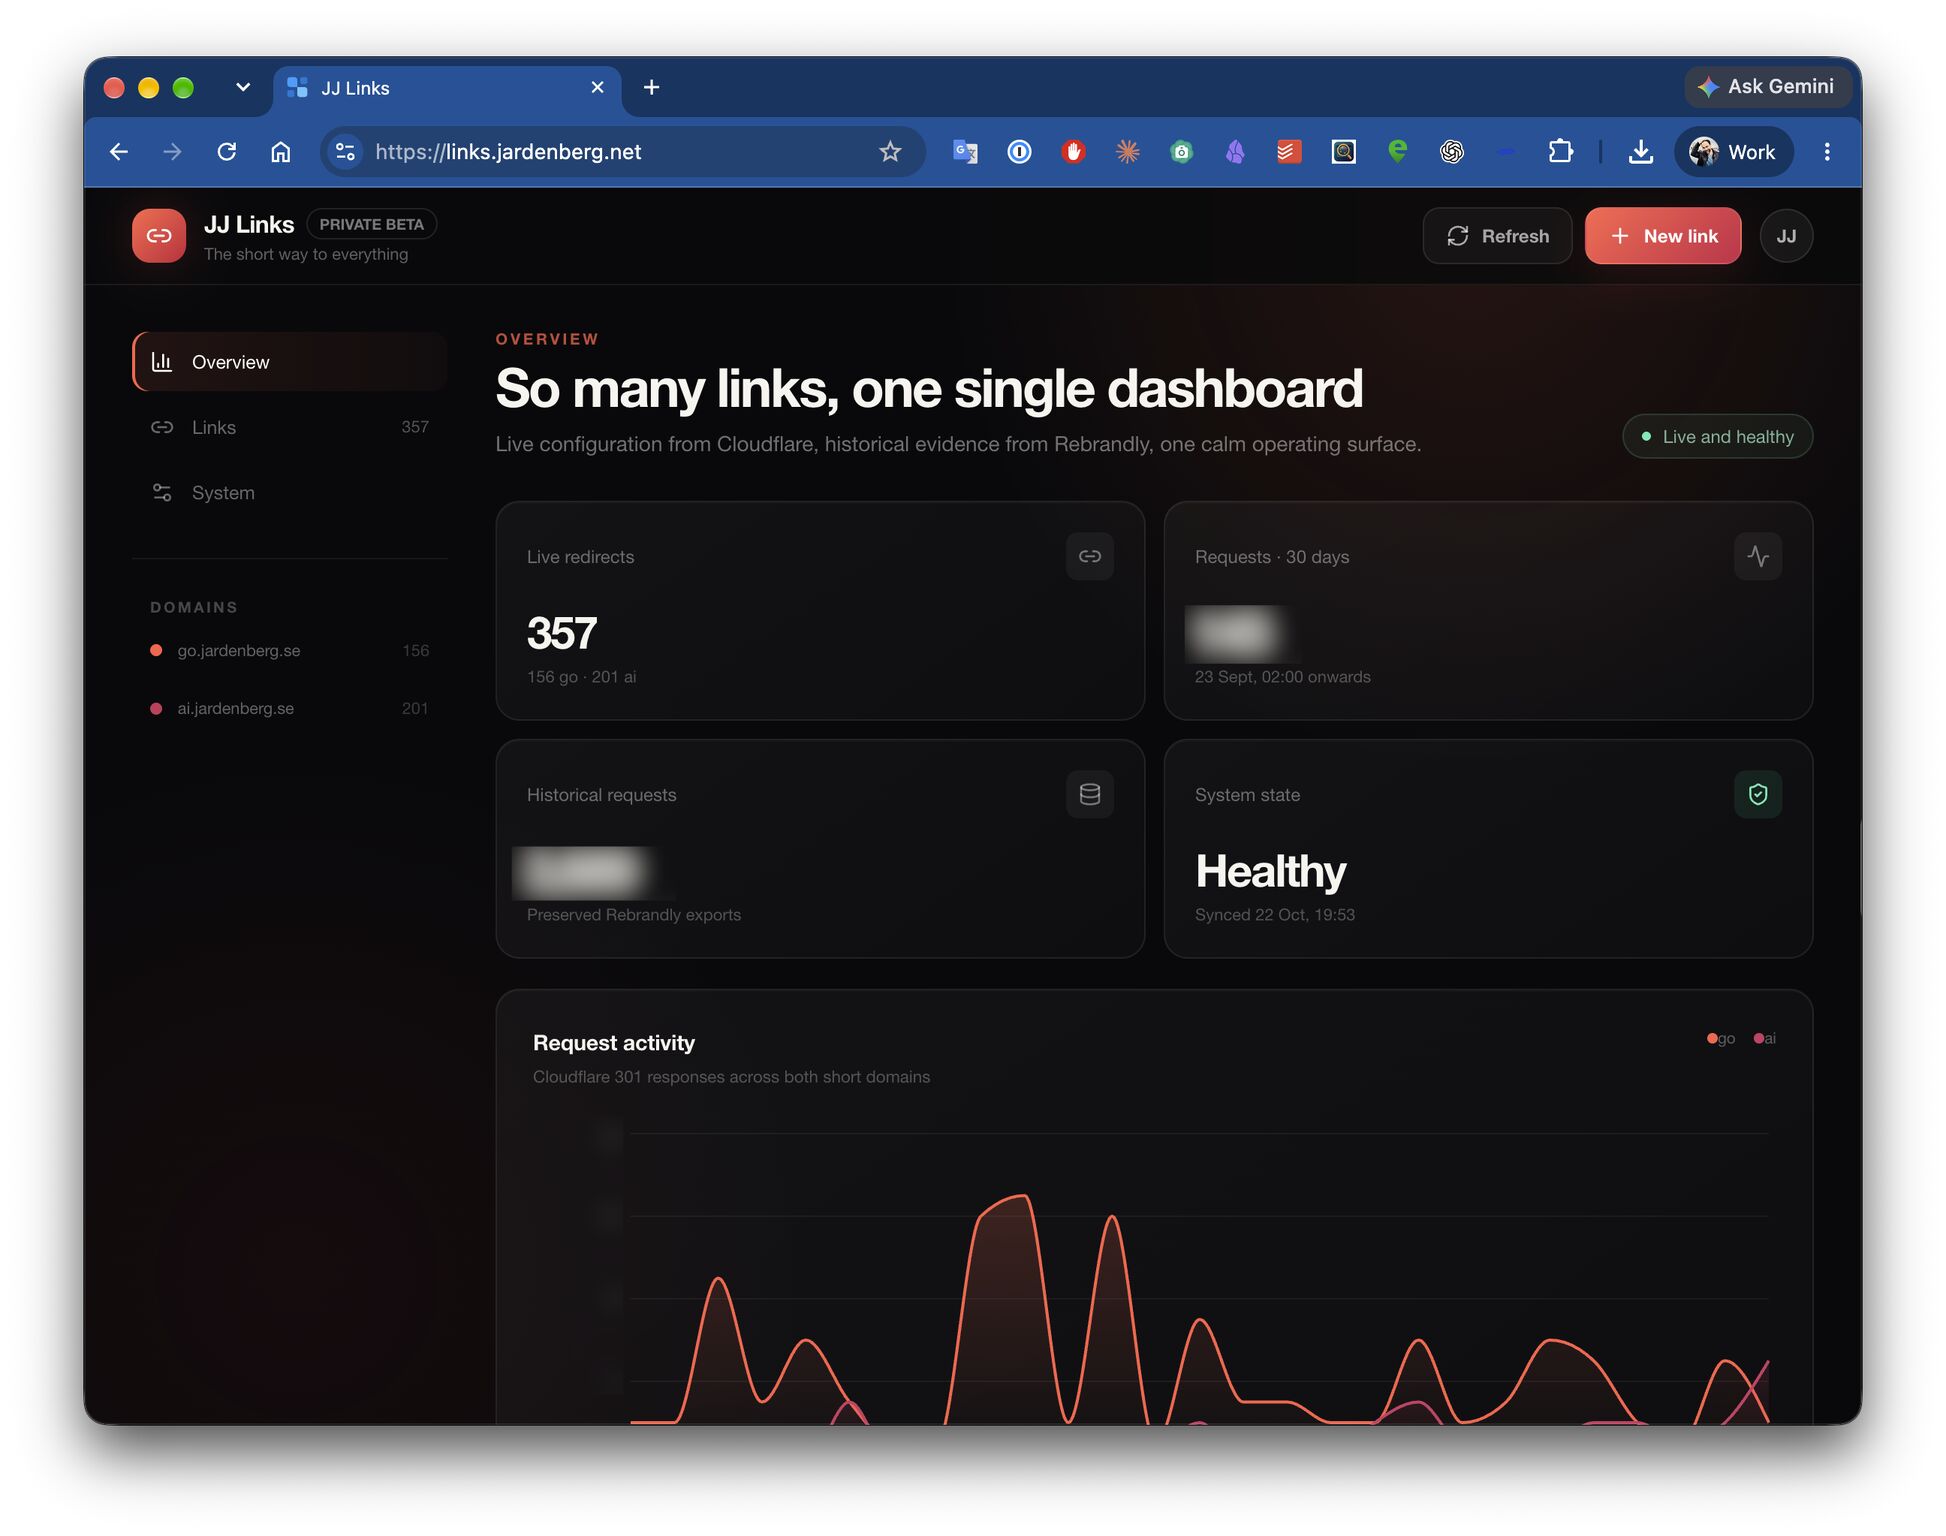Toggle the go series in chart legend
Image resolution: width=1946 pixels, height=1536 pixels.
pyautogui.click(x=1721, y=1039)
